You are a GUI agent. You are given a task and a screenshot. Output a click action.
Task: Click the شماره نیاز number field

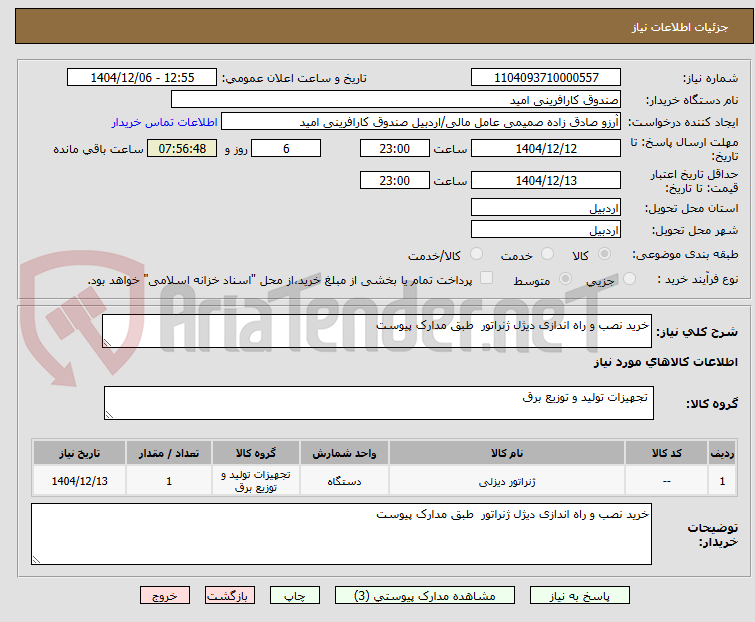tap(546, 78)
